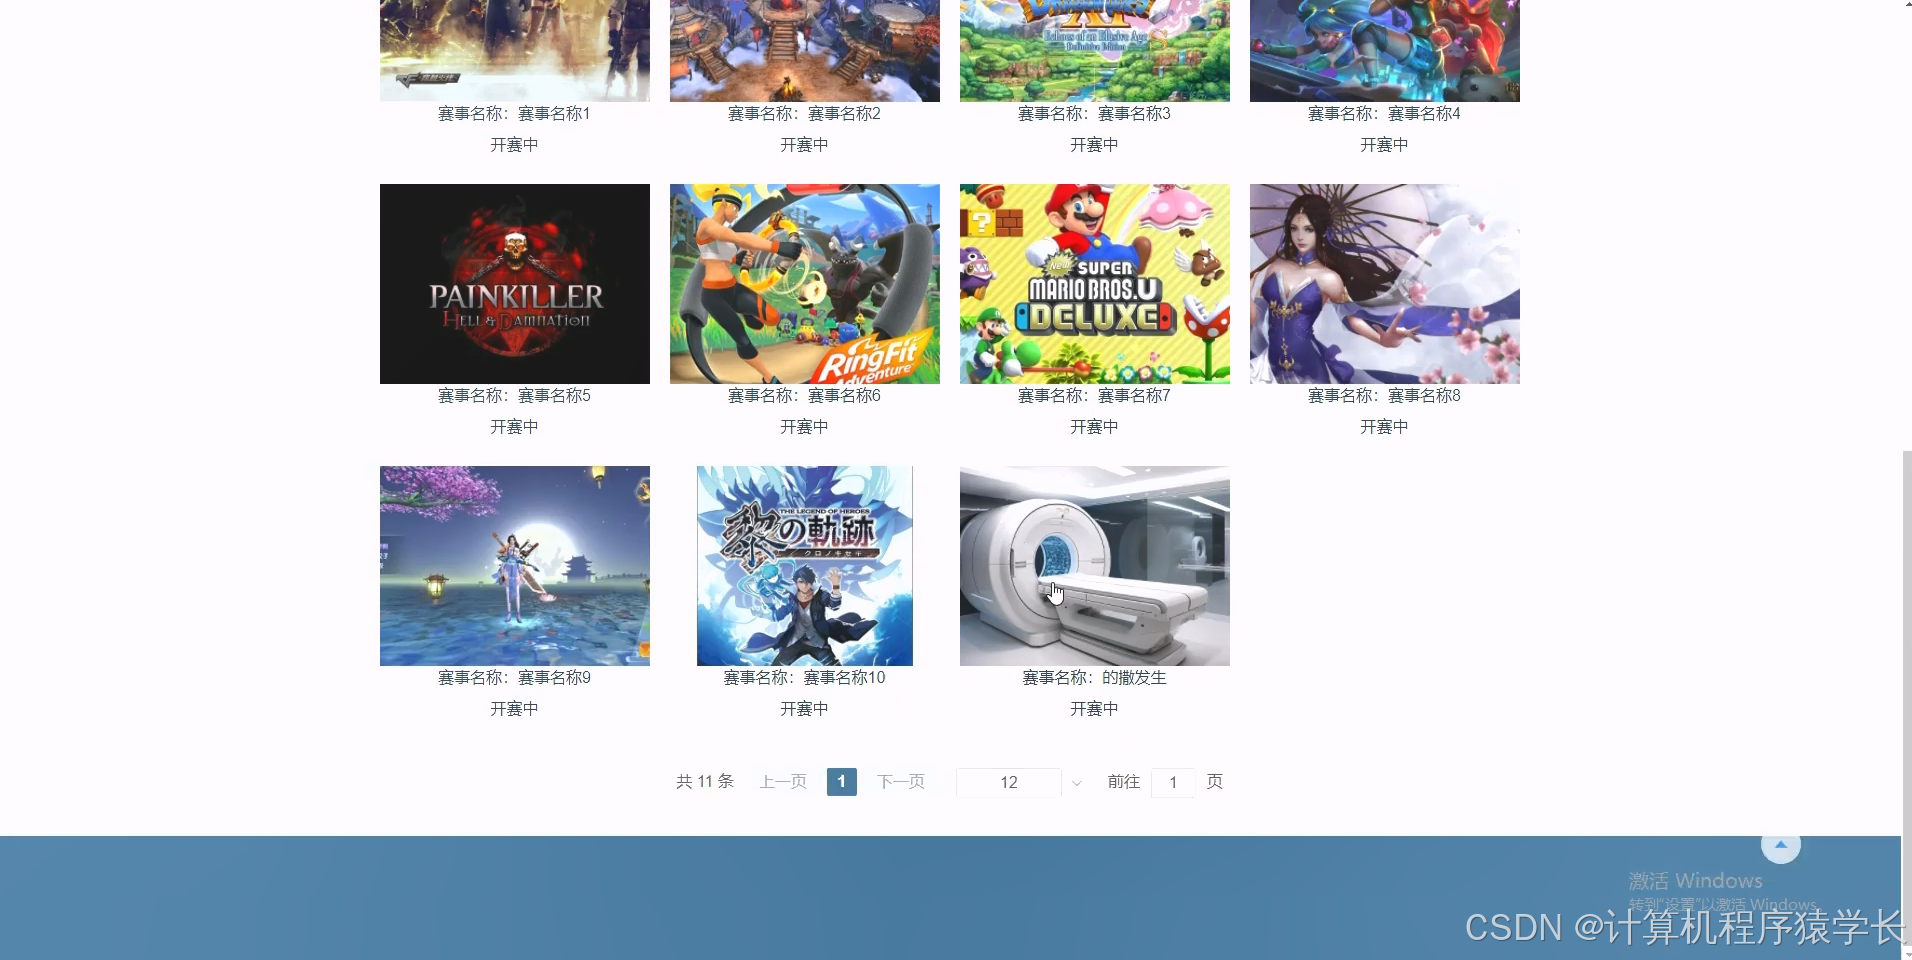Click the text 赛事名称：赛事名称6
The image size is (1912, 960).
[804, 396]
